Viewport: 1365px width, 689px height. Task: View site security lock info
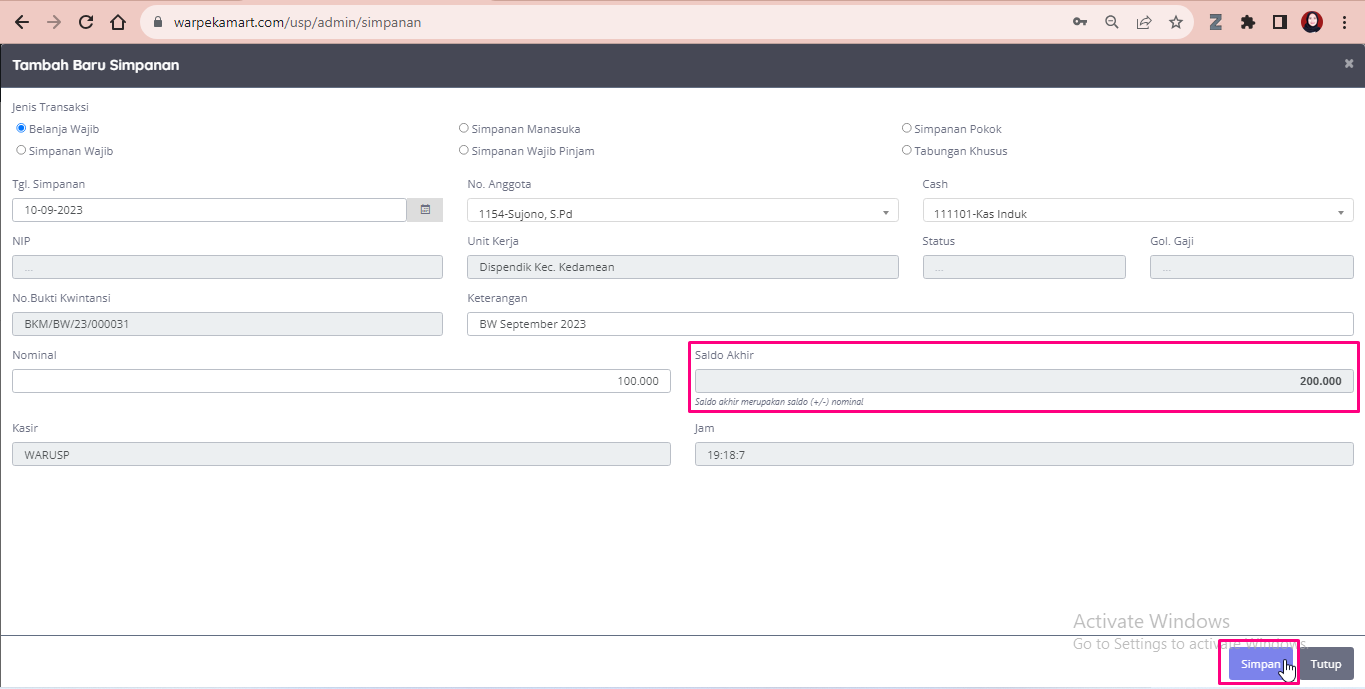tap(158, 22)
